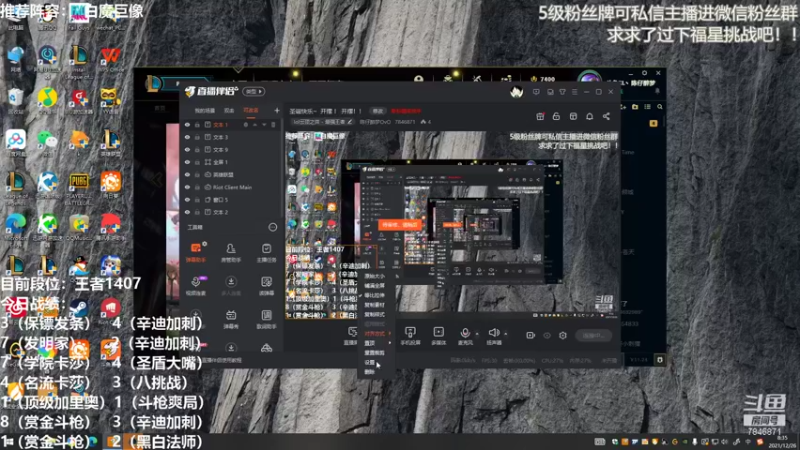Move 文本 1 layer down with arrow
The image size is (800, 450).
(264, 124)
